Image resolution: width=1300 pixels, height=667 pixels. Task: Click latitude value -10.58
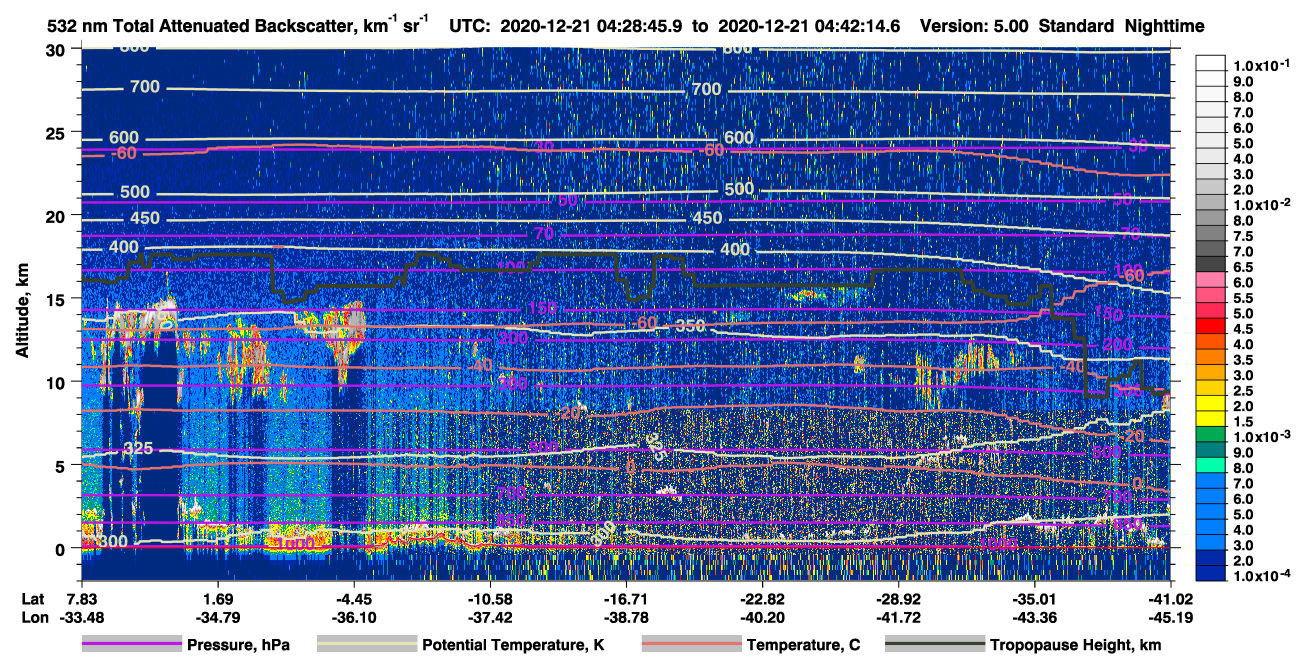click(490, 599)
